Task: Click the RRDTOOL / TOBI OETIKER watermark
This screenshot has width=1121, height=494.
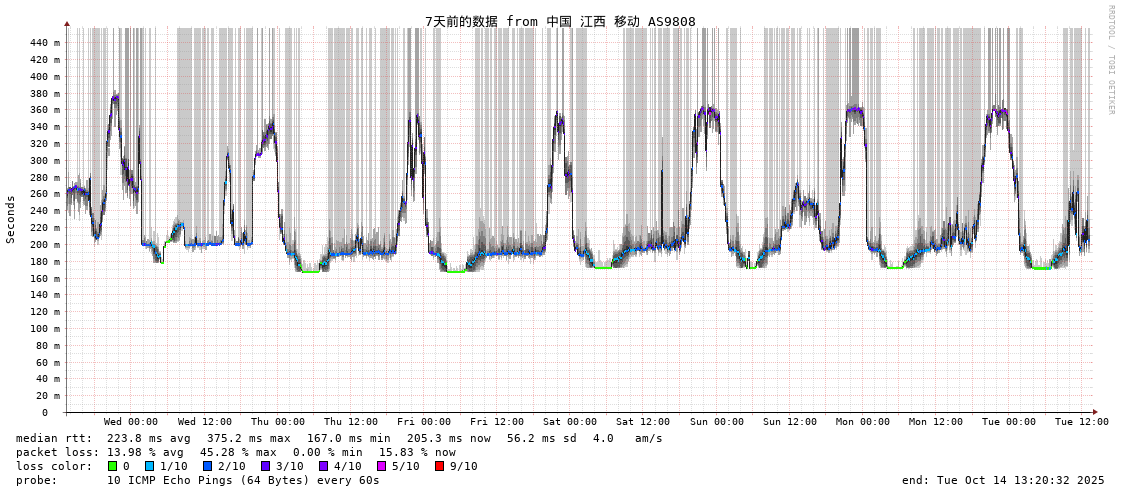Action: click(1110, 59)
